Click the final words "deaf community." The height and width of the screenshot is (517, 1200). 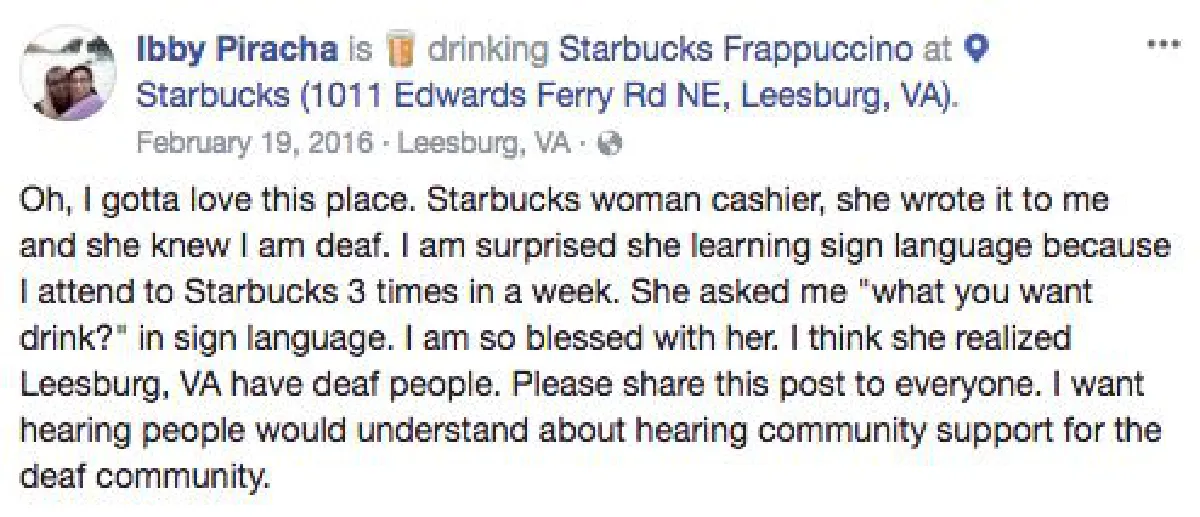pos(144,477)
